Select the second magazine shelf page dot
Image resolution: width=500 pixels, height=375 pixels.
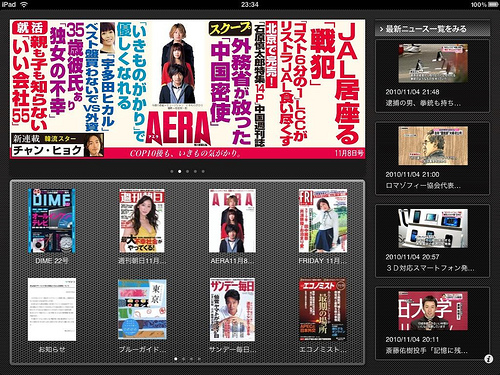coord(184,359)
